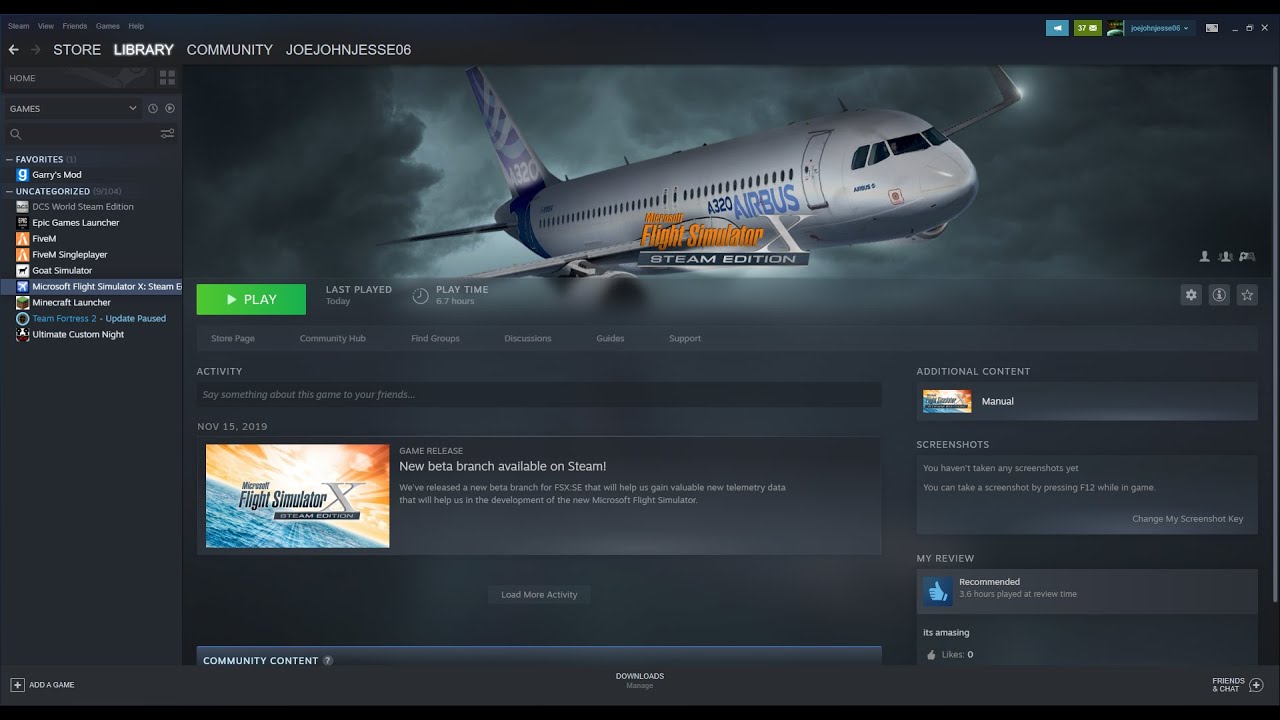The width and height of the screenshot is (1280, 720).
Task: Open Downloads manager at bottom
Action: click(x=640, y=680)
